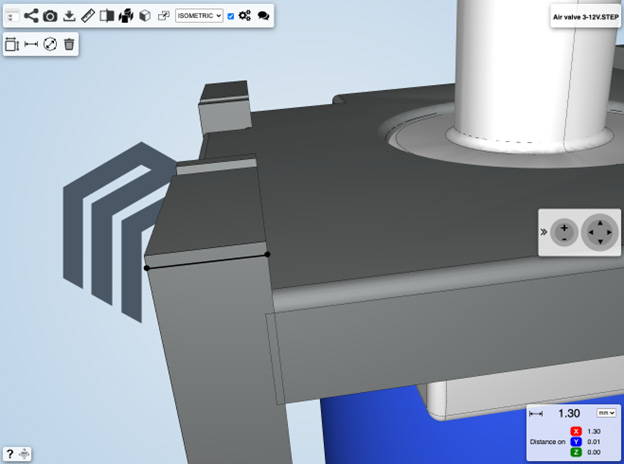Collapse the navigation panel with double chevron
The width and height of the screenshot is (624, 464).
tap(544, 232)
